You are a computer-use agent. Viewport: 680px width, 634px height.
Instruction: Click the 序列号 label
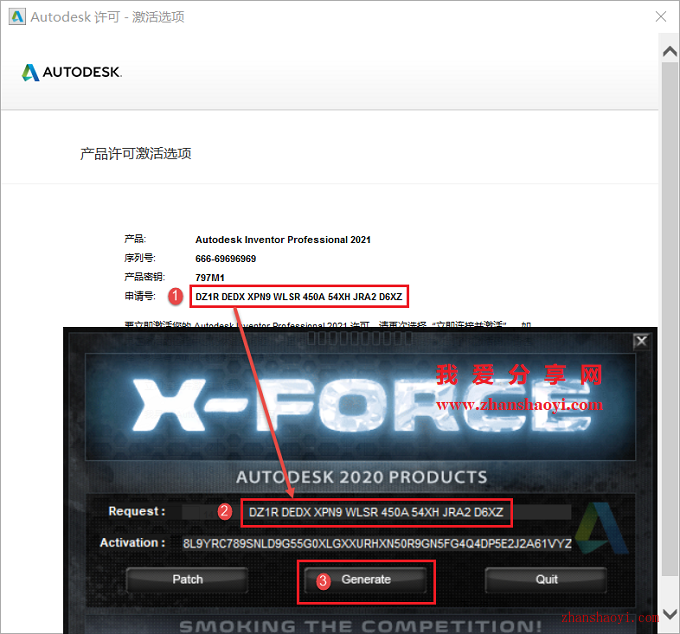pyautogui.click(x=140, y=258)
